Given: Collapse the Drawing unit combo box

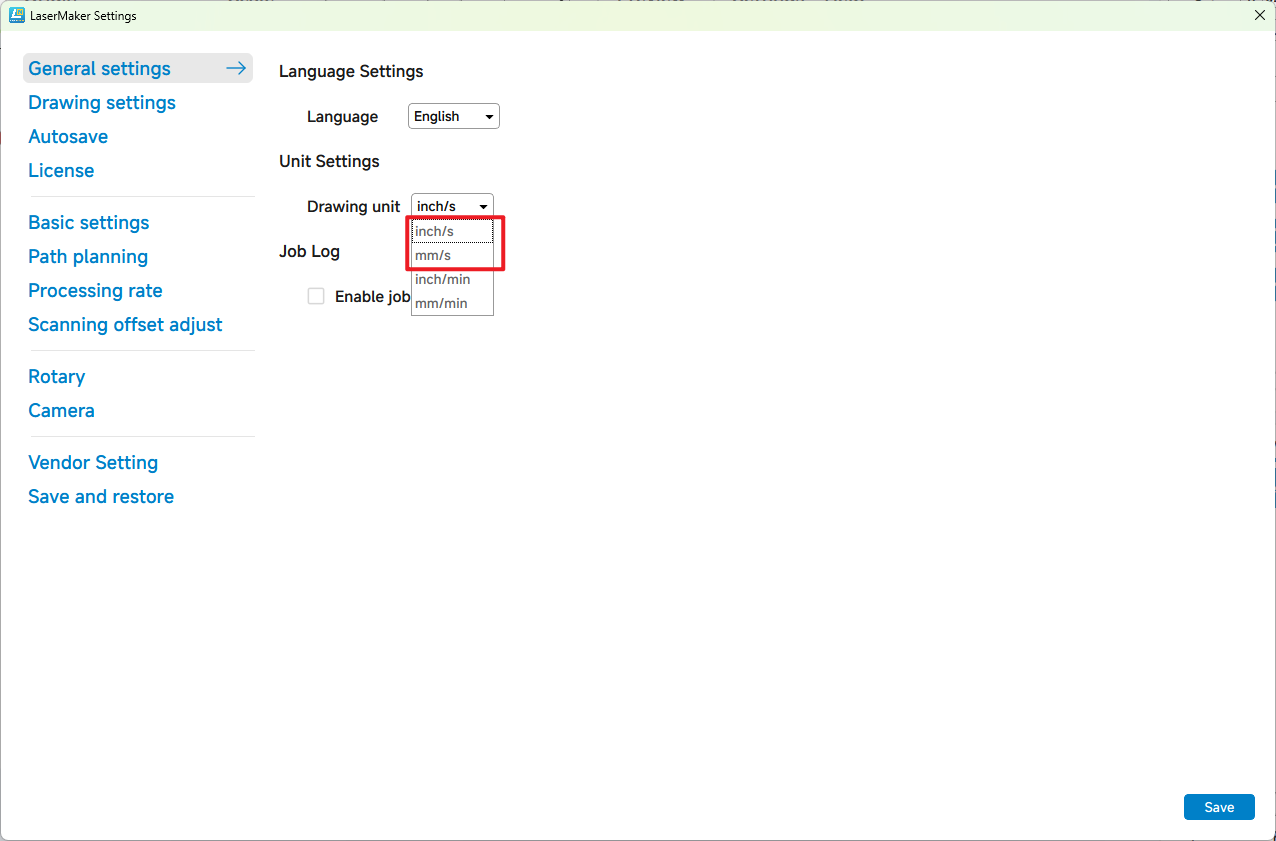Looking at the screenshot, I should pyautogui.click(x=452, y=206).
